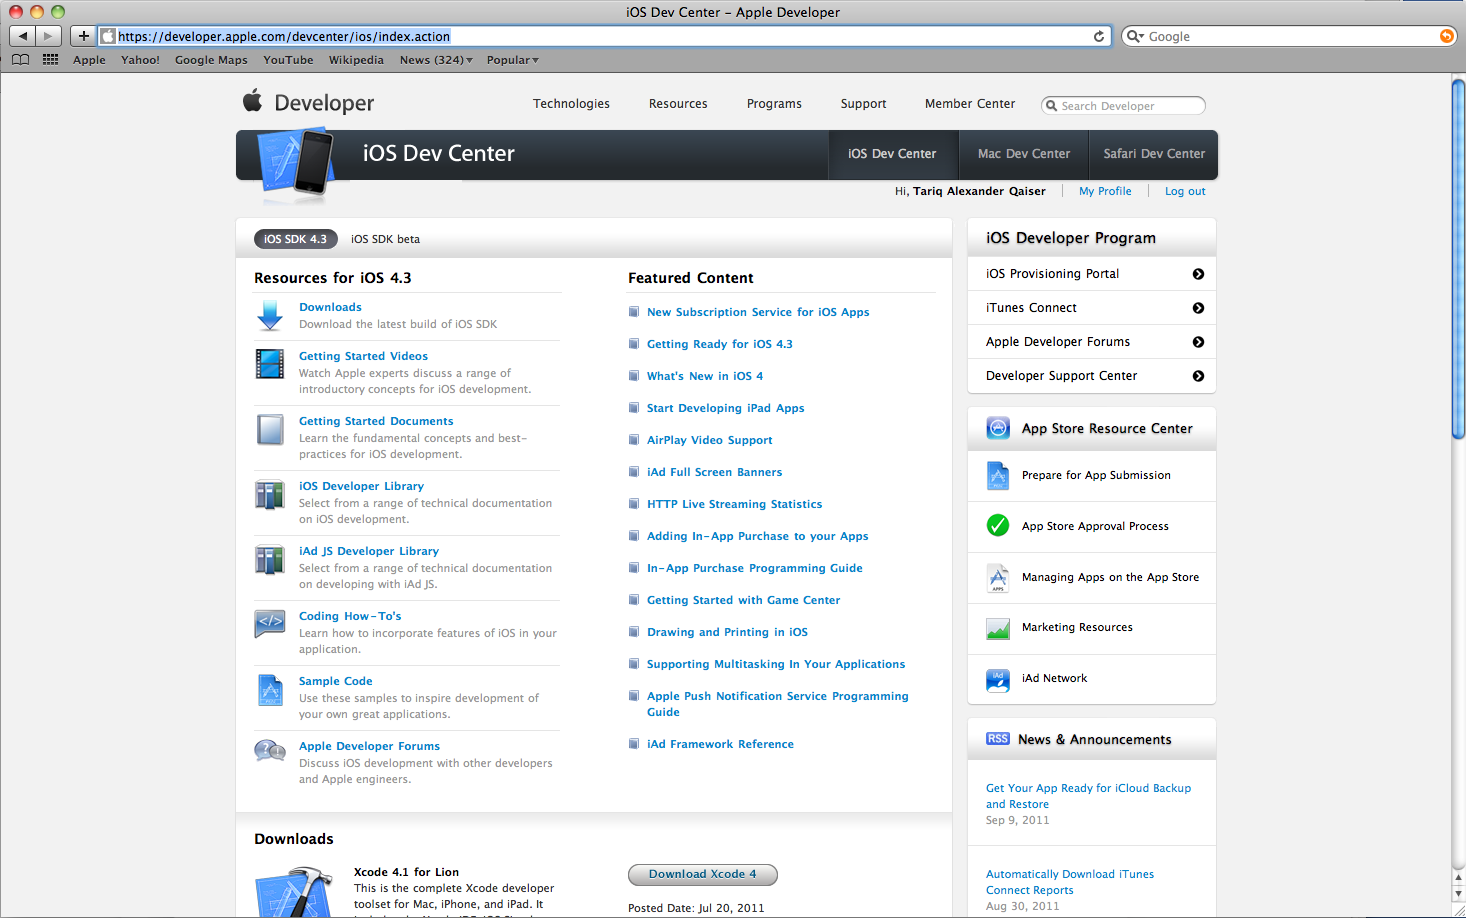The image size is (1466, 918).
Task: Open the Yahoo! bookmark in bookmarks bar
Action: (140, 60)
